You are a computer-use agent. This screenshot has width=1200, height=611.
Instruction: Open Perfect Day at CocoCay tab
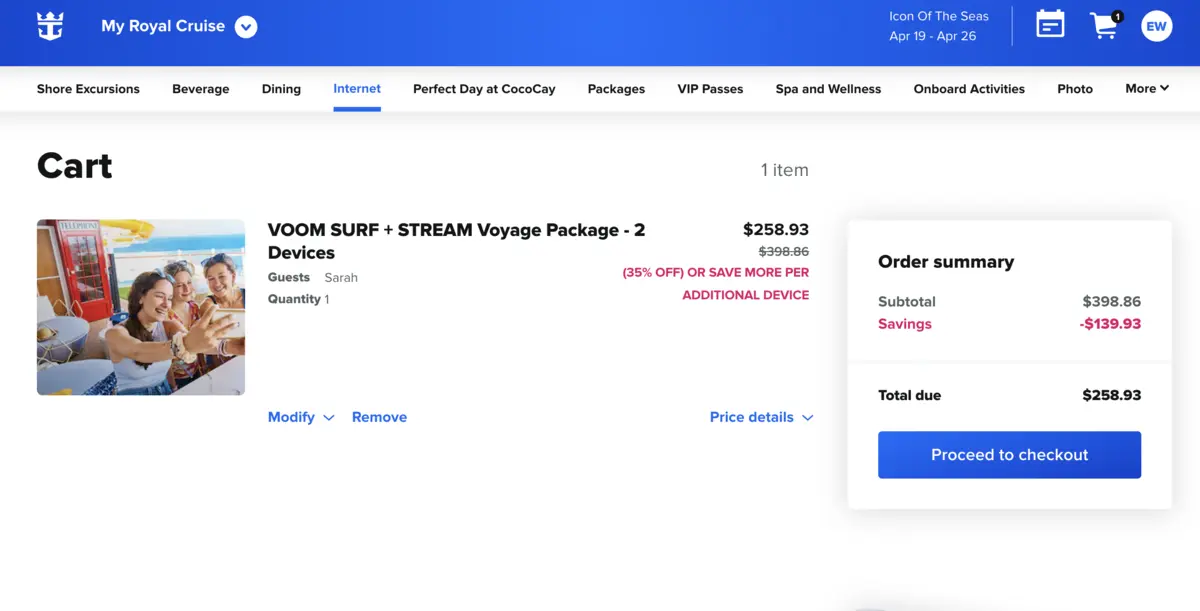point(484,89)
